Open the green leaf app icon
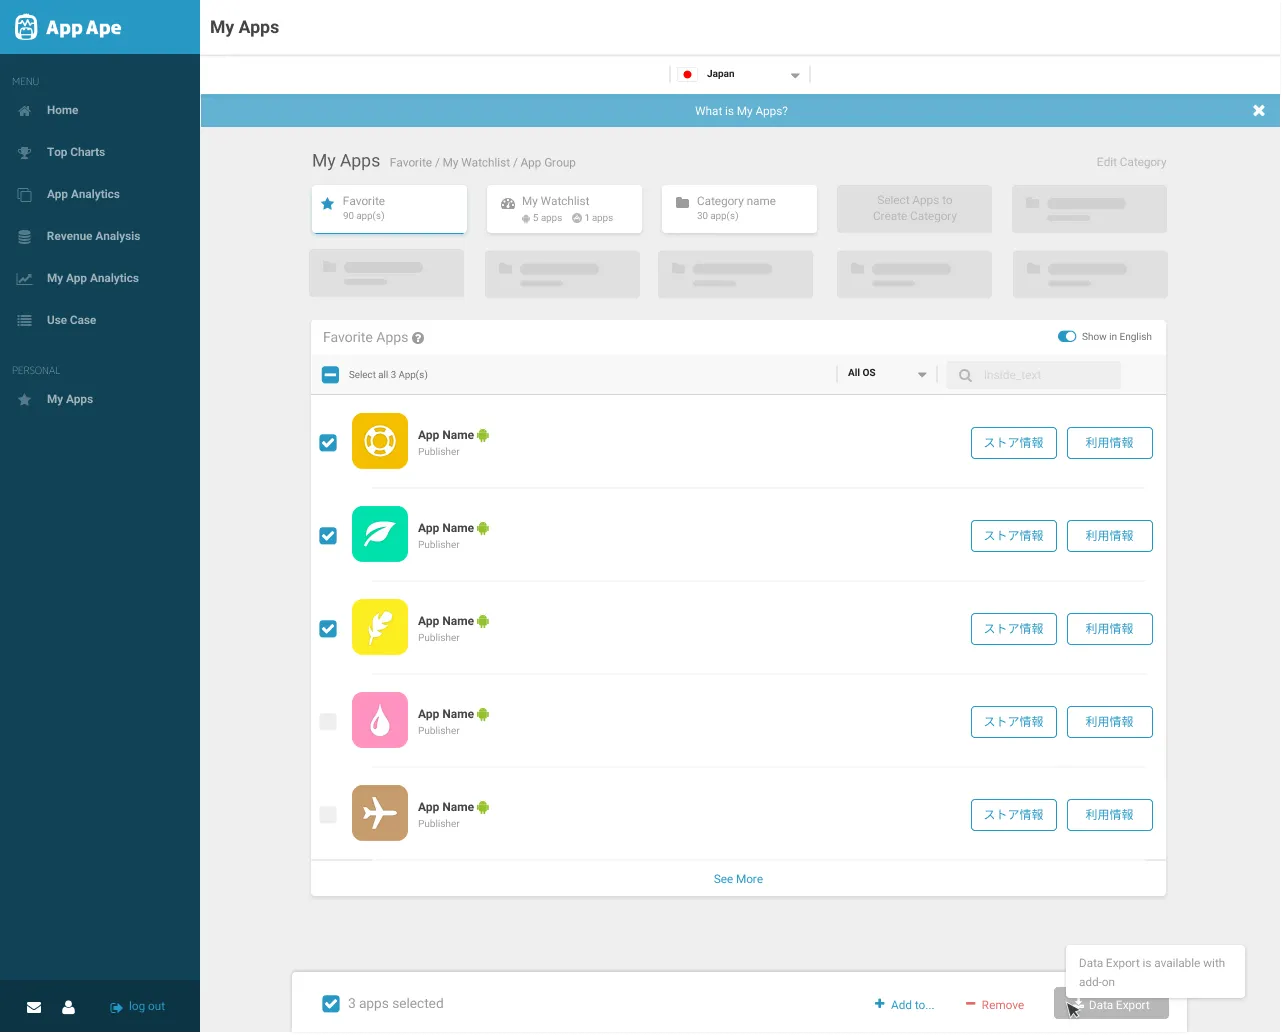 point(380,534)
